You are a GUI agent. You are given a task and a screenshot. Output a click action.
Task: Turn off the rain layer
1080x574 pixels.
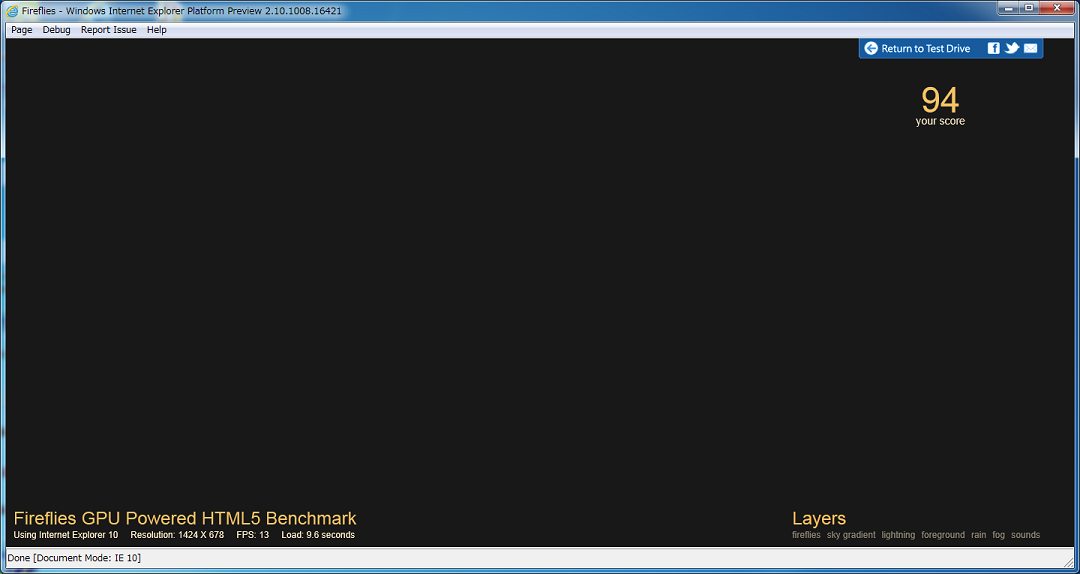click(x=978, y=535)
